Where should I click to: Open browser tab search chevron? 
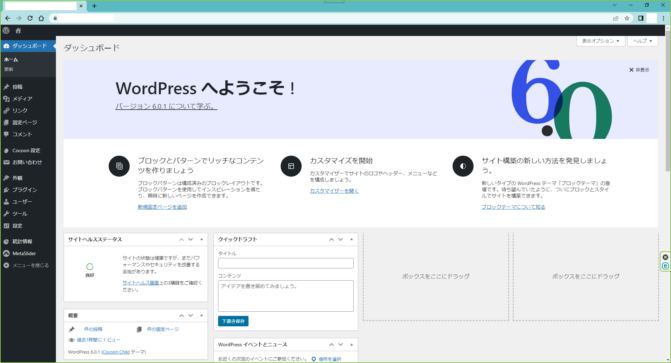[x=615, y=6]
